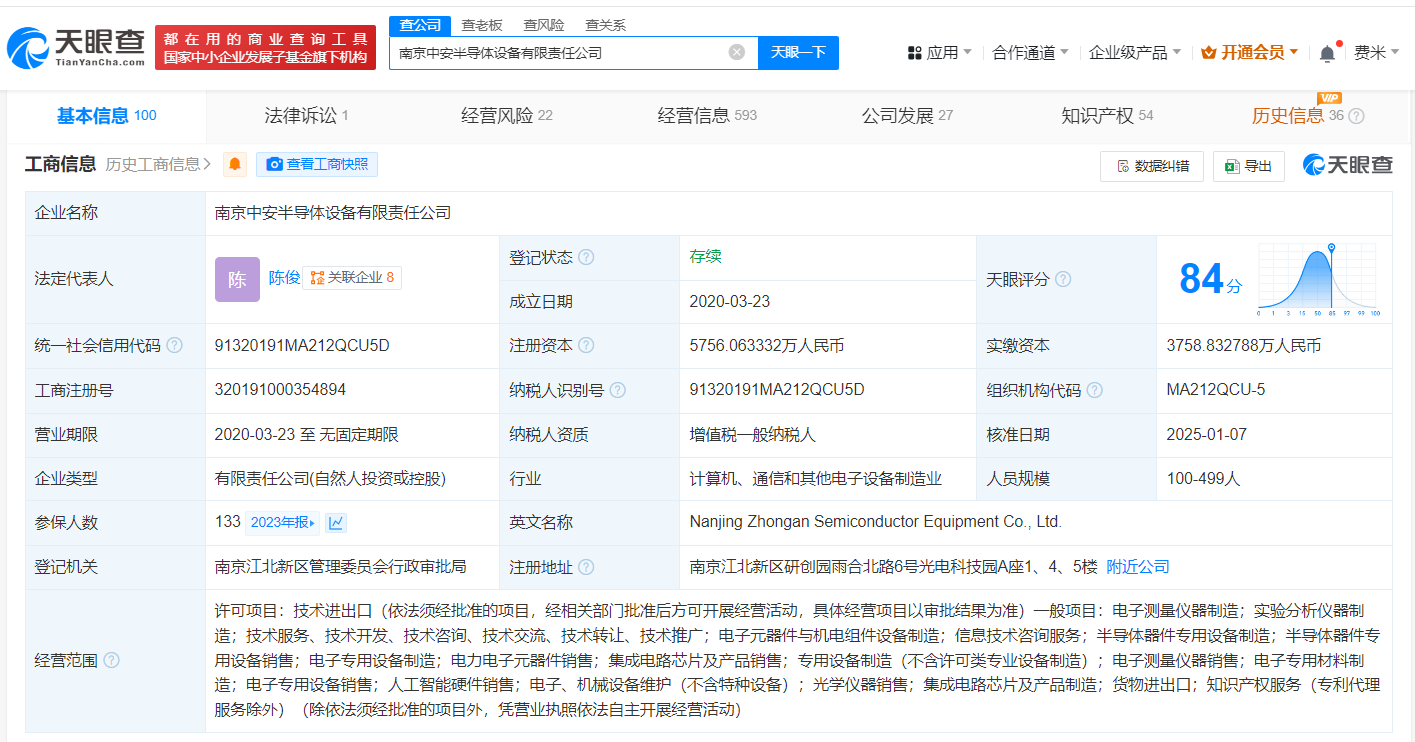Select the 查老板 search tab
The height and width of the screenshot is (742, 1415).
pyautogui.click(x=482, y=25)
